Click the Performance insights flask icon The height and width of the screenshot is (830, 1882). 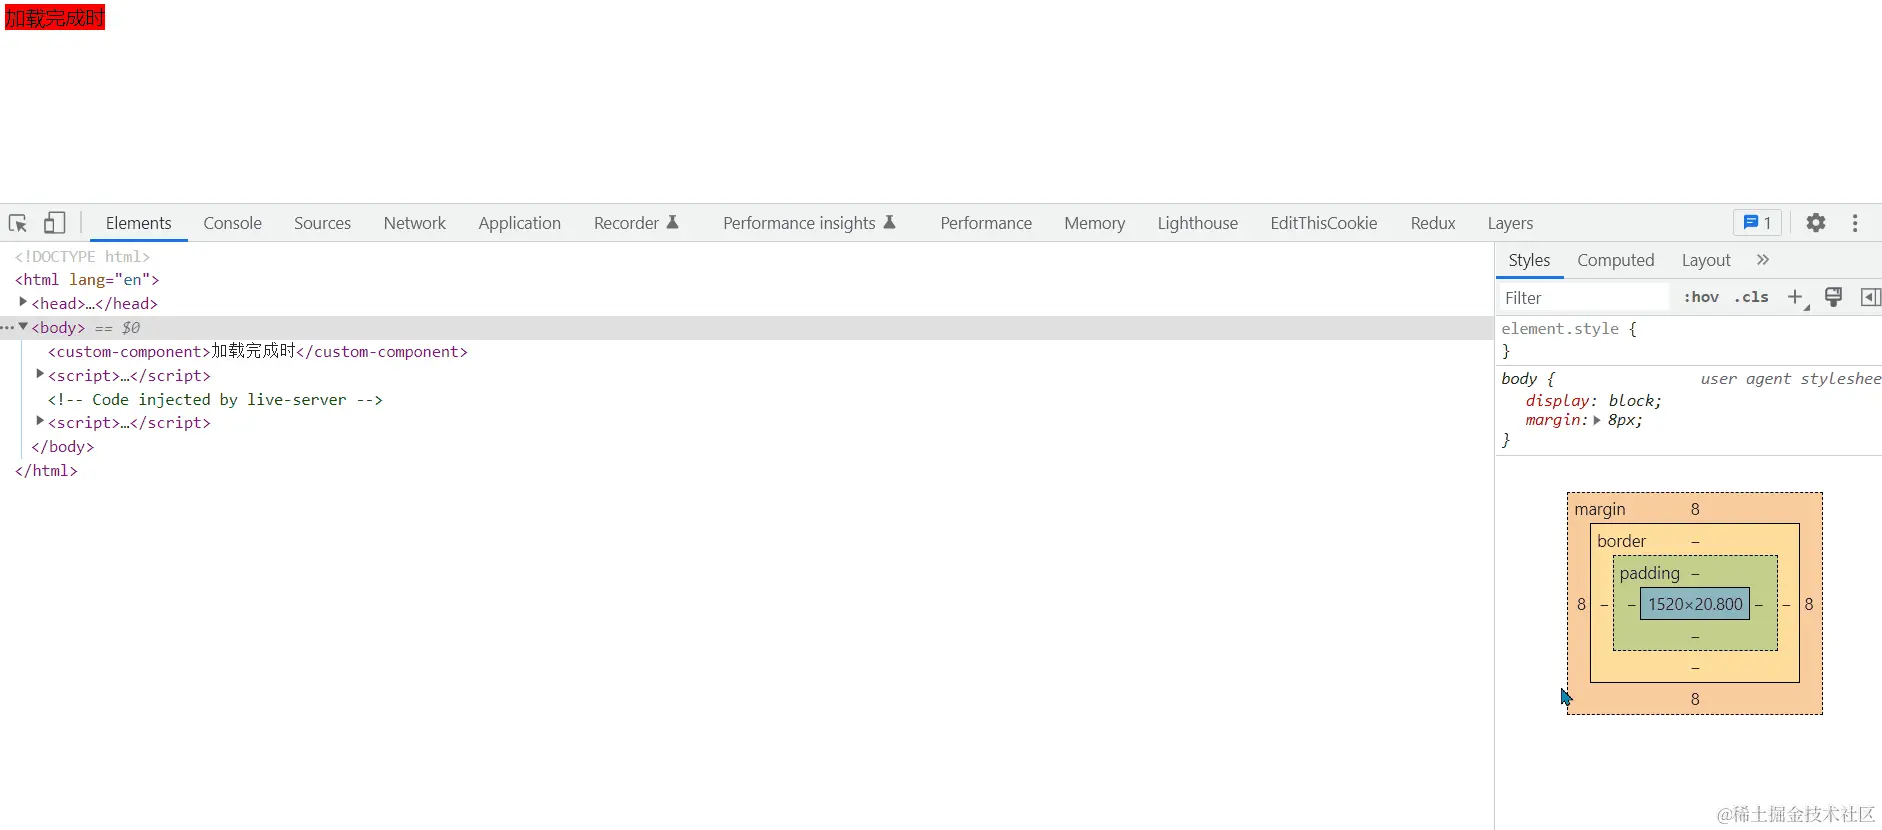click(x=889, y=222)
